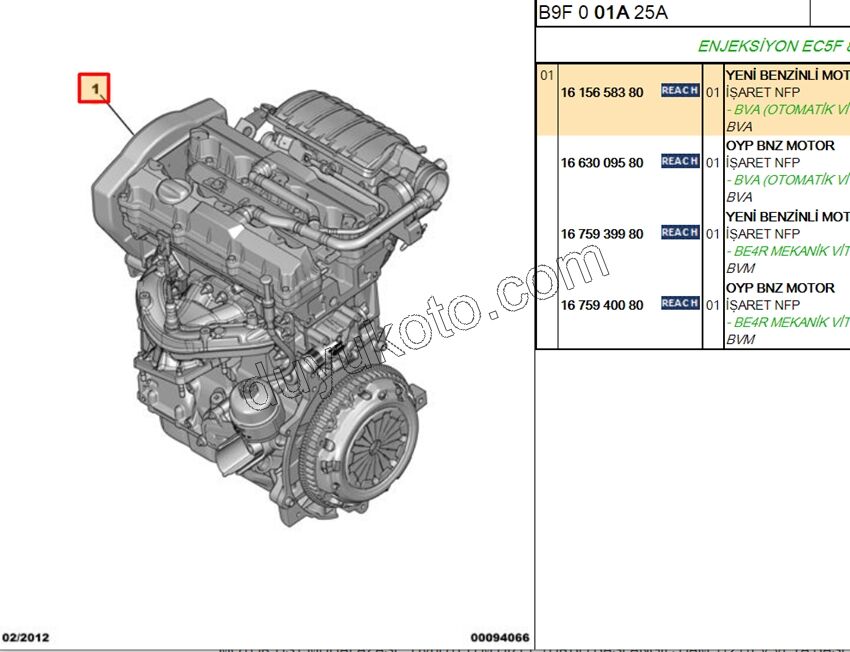Open the ENJEKSİYON EC5F section header

coord(770,44)
